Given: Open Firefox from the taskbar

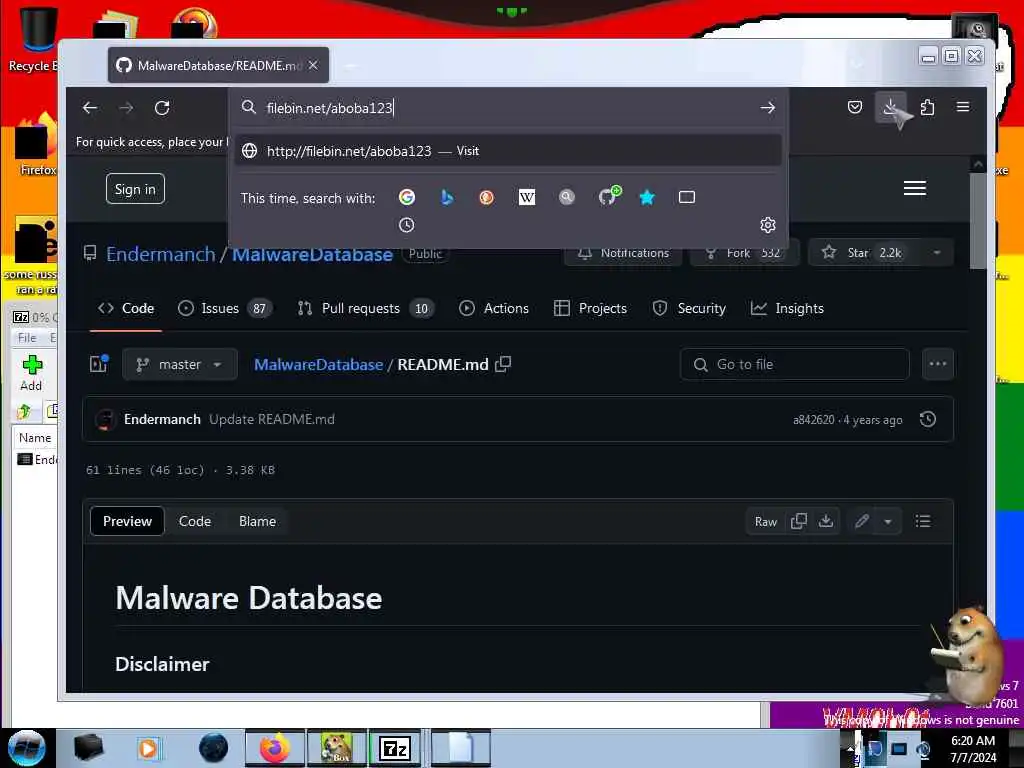Looking at the screenshot, I should click(274, 748).
